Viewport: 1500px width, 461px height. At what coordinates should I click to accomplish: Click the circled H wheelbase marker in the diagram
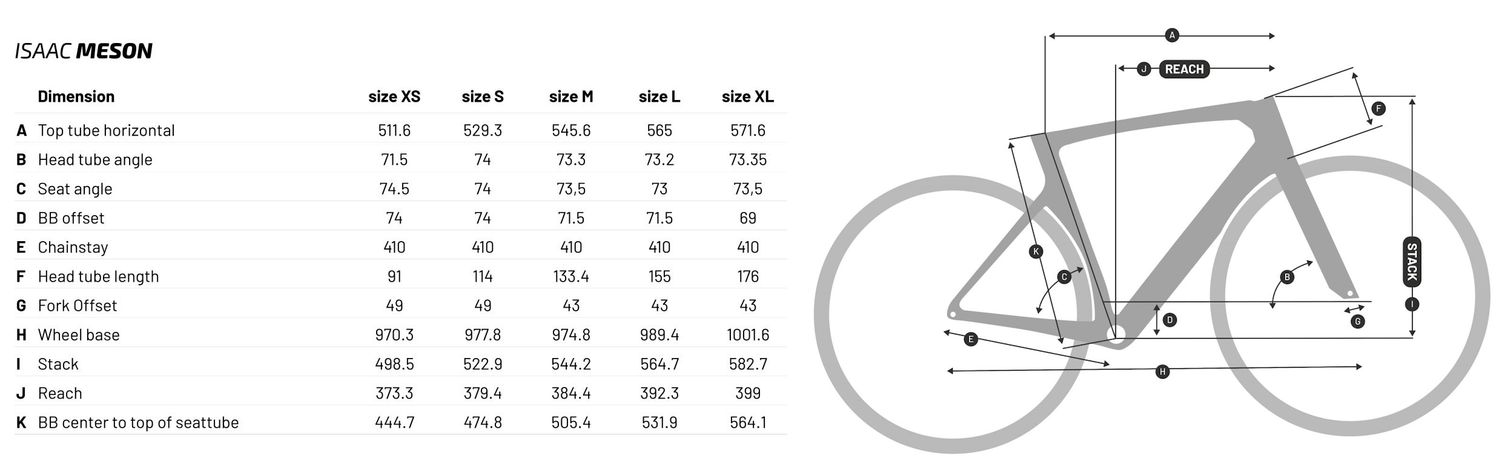point(1162,371)
